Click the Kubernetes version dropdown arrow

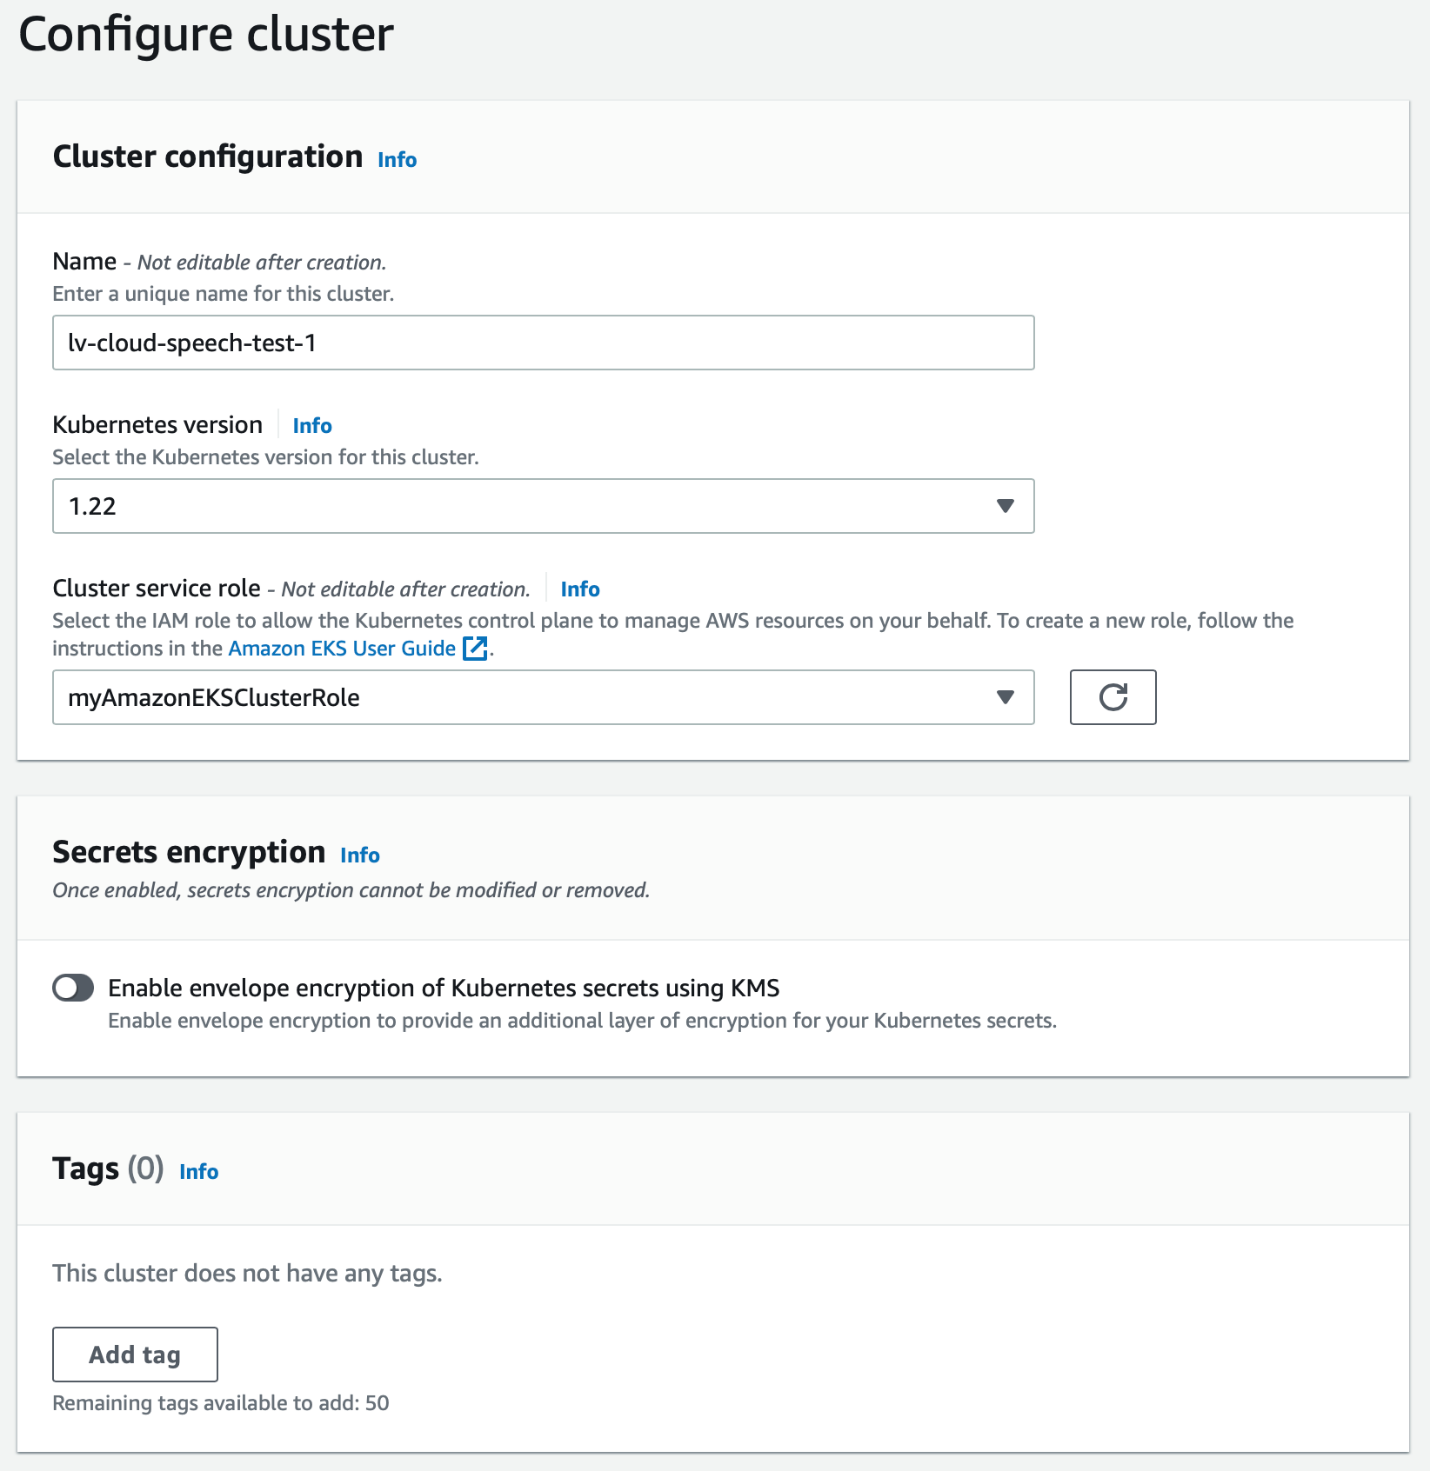1005,506
